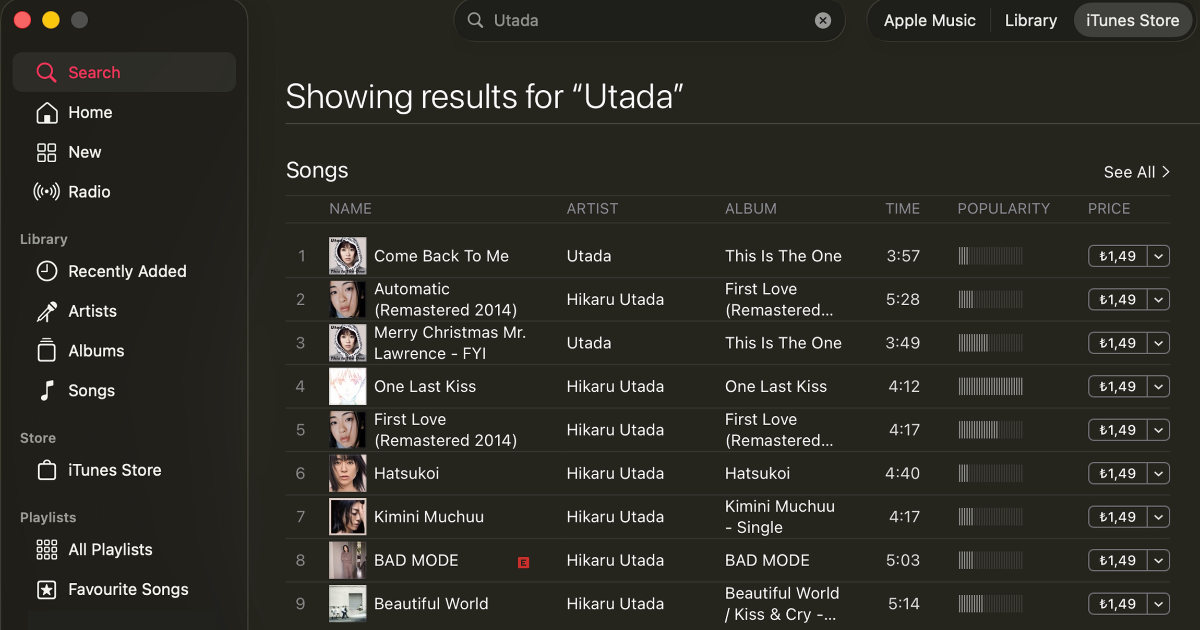Expand price options for Kimini Muchuu

click(1158, 517)
